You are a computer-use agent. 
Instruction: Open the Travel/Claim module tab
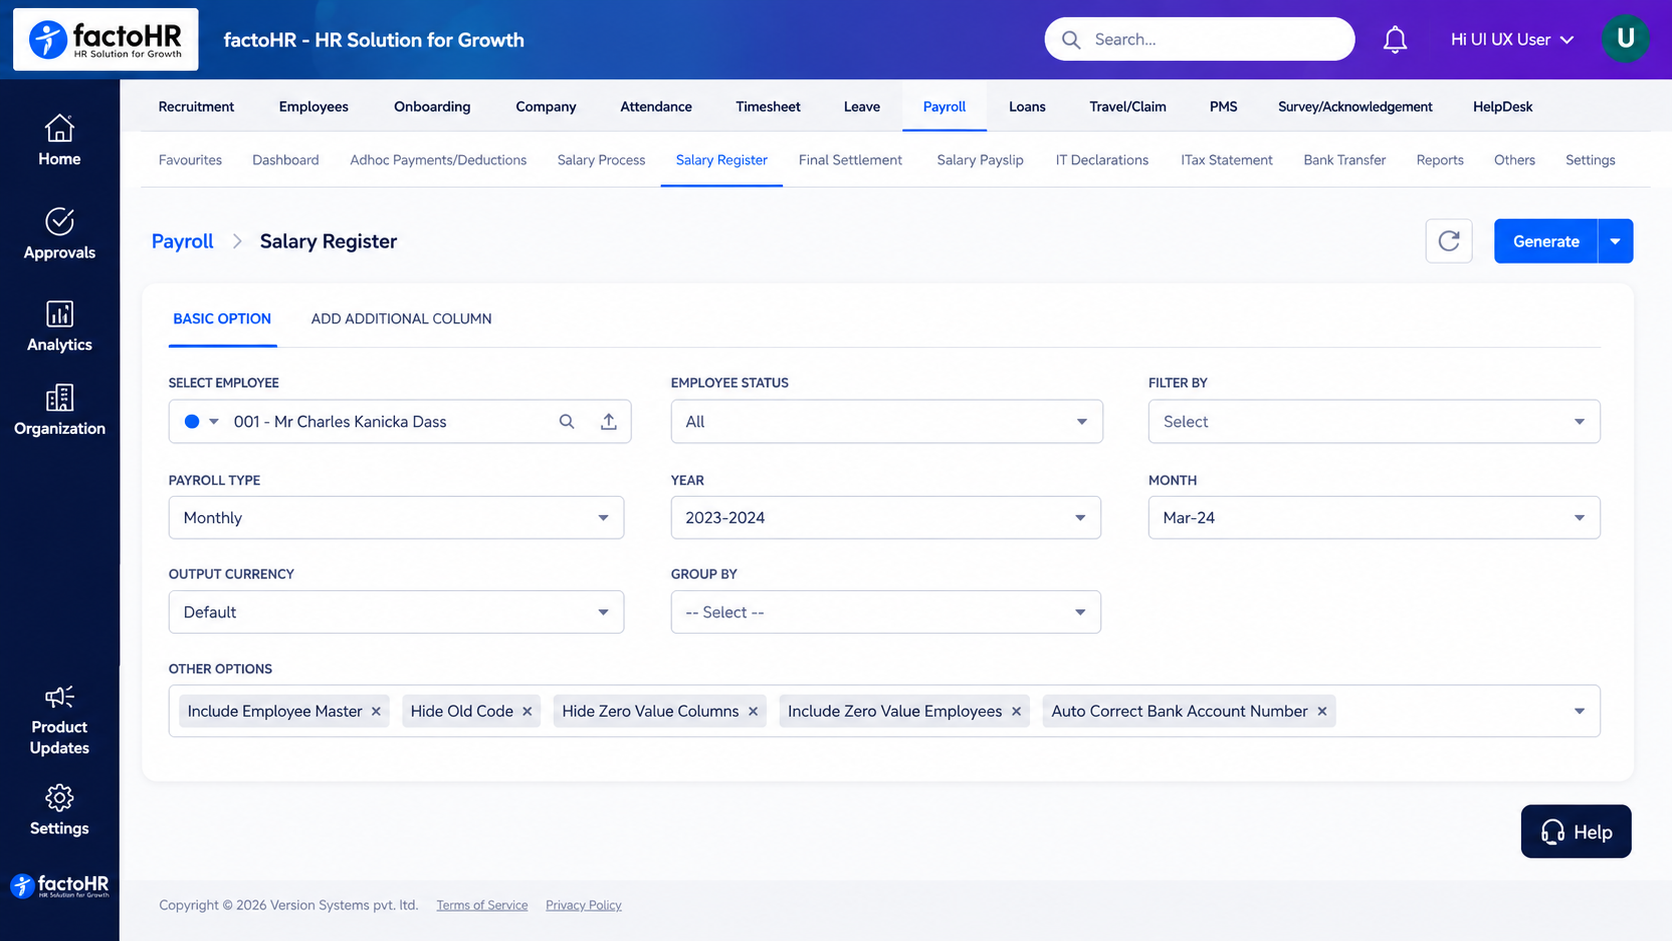(1128, 107)
